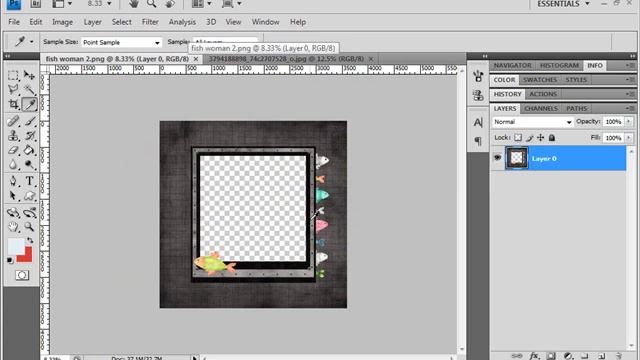Select the Clone Stamp tool
640x360 pixels.
click(x=13, y=136)
